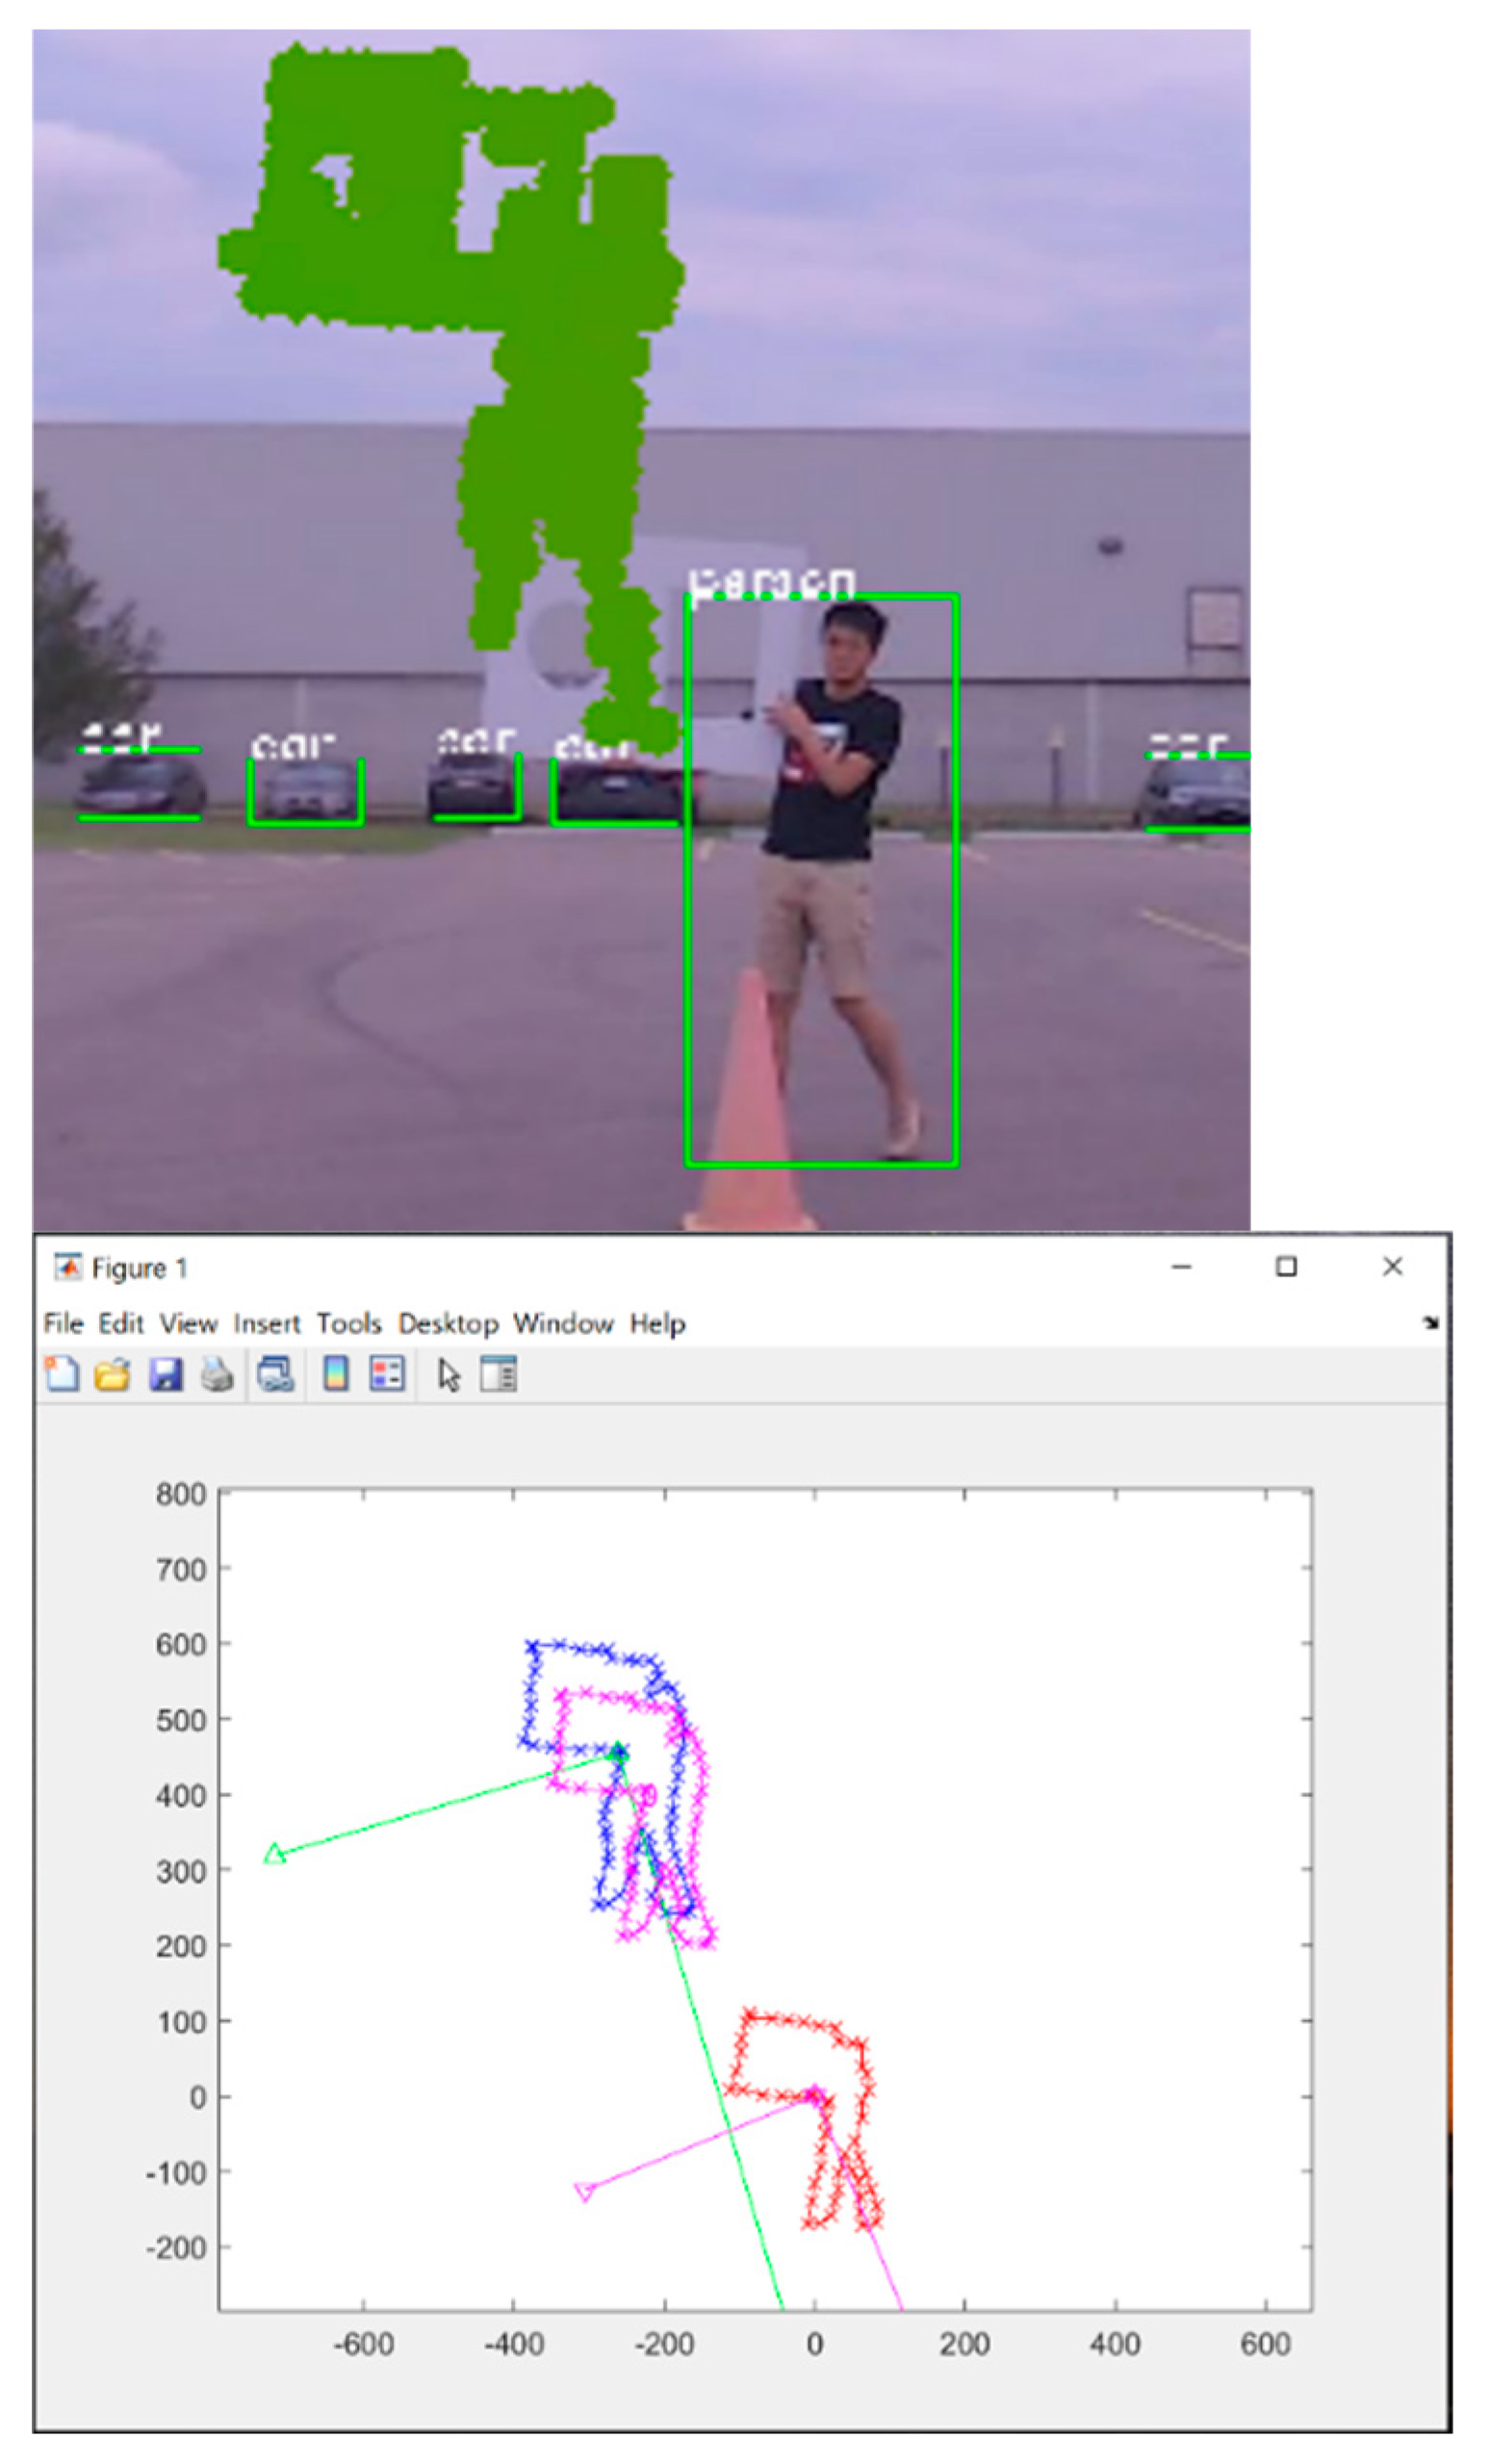The width and height of the screenshot is (1488, 2464).
Task: Click the New Figure toolbar icon
Action: pyautogui.click(x=62, y=1374)
